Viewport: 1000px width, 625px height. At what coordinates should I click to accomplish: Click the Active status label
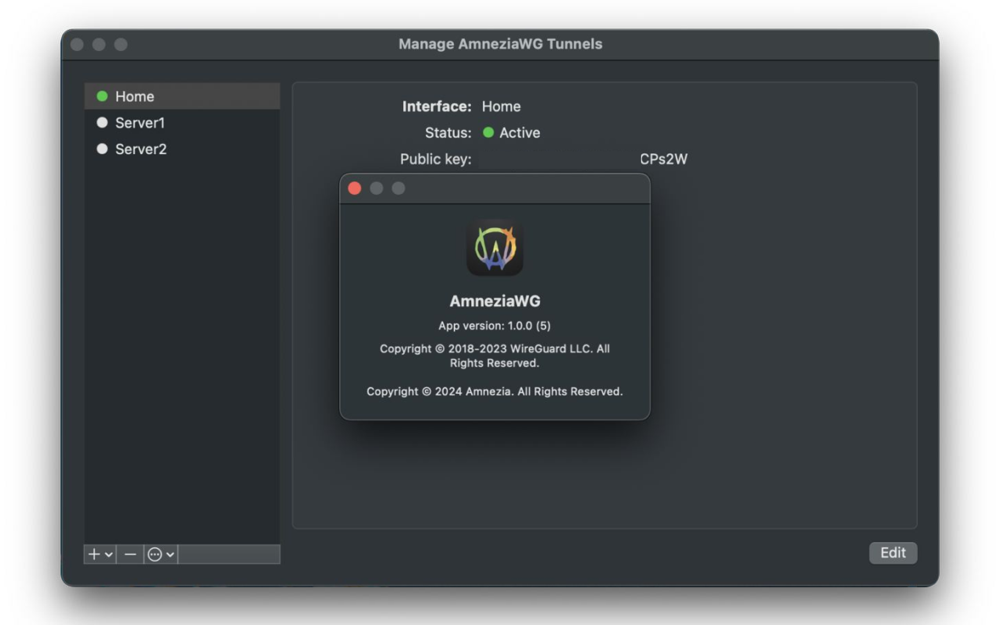click(x=520, y=133)
